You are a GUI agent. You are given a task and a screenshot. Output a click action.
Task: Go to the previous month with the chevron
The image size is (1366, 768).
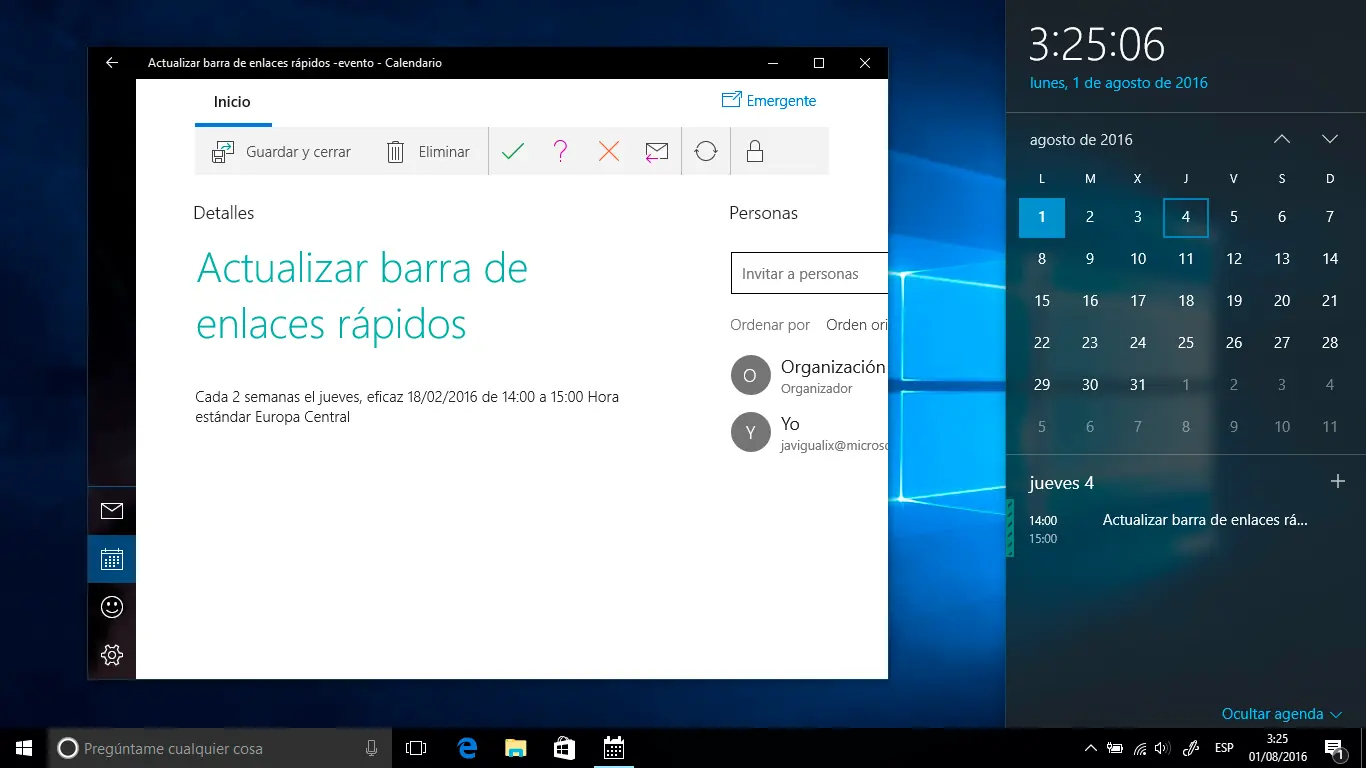click(x=1282, y=139)
